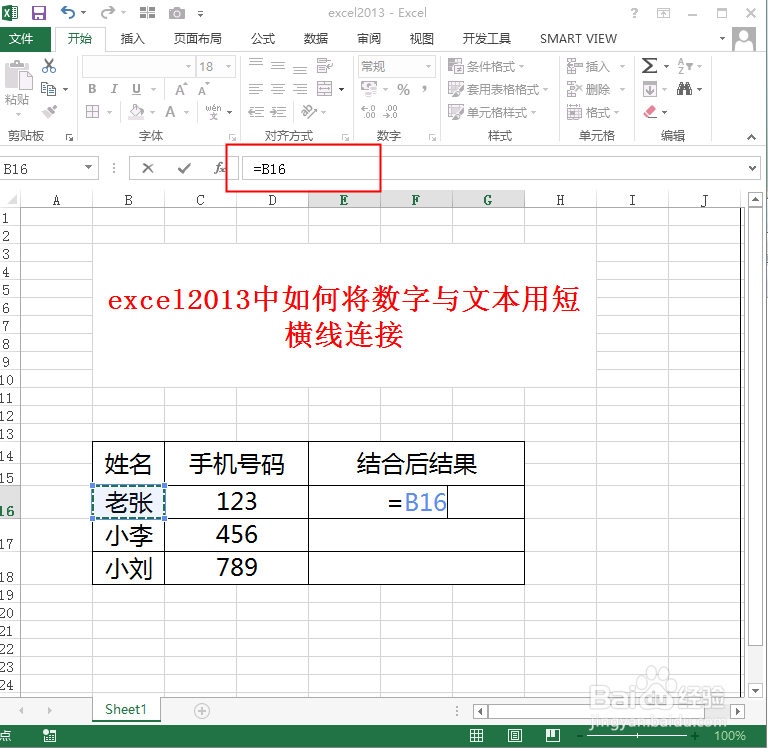Toggle Italic formatting
Viewport: 768px width, 748px height.
(114, 89)
